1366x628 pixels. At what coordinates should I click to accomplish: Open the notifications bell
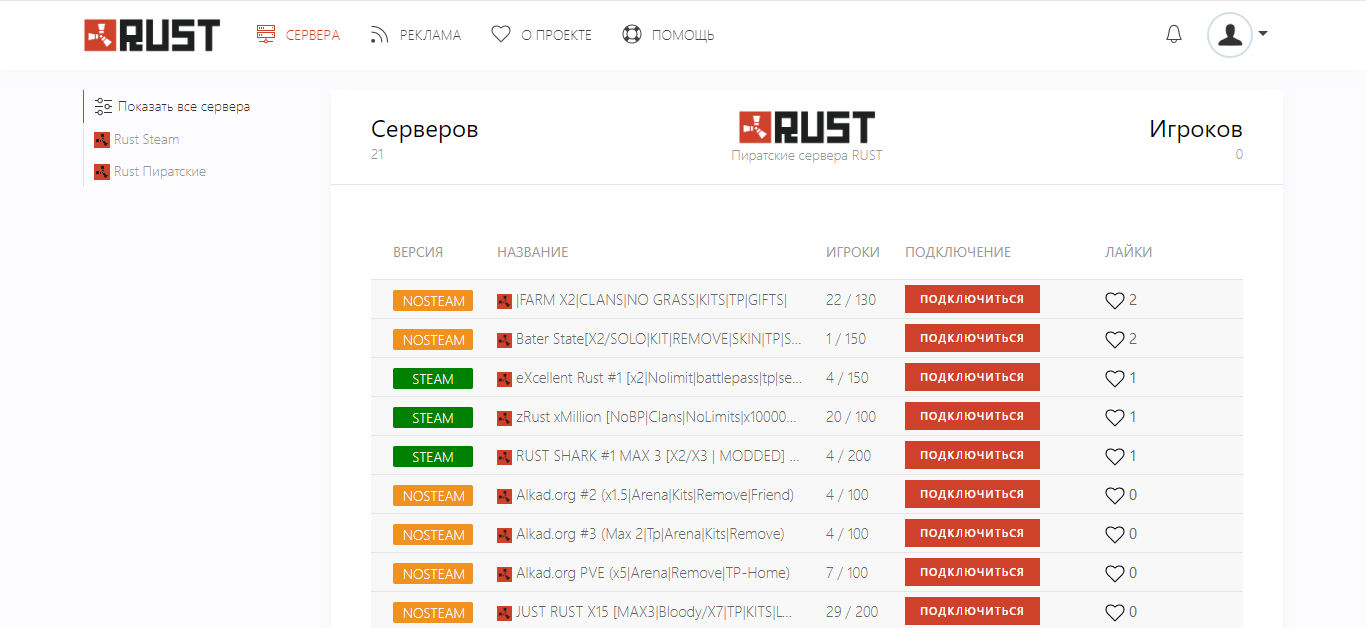click(1174, 34)
